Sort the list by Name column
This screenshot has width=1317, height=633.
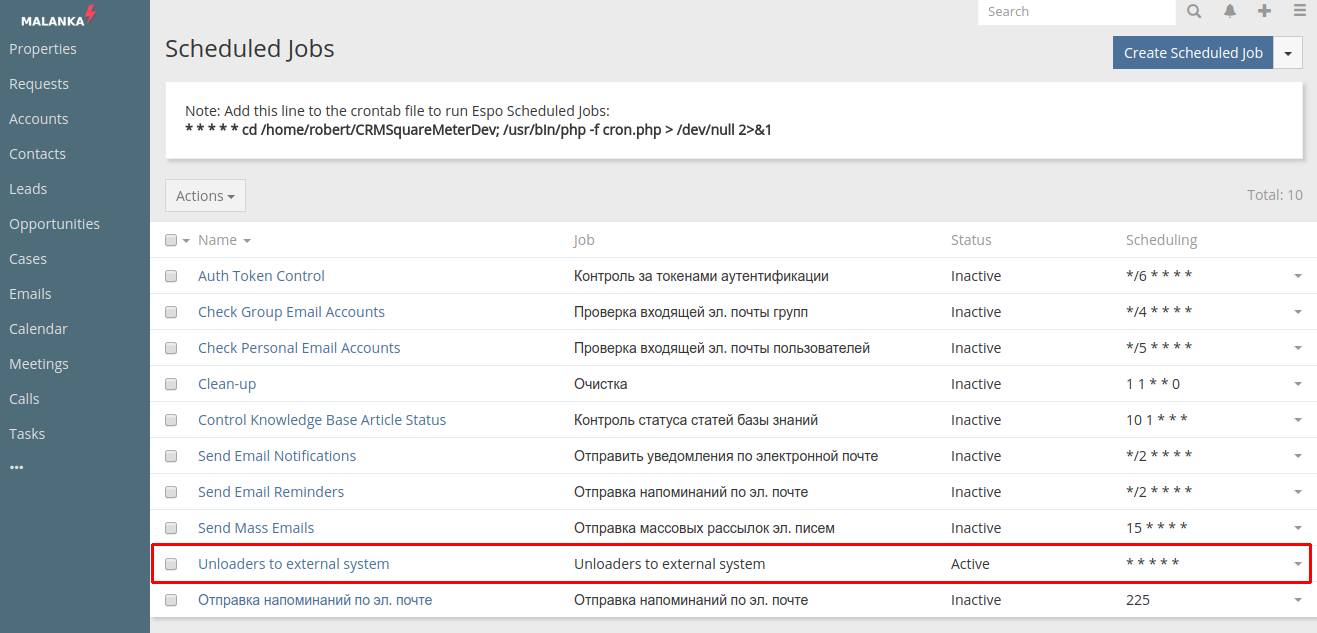click(x=218, y=240)
